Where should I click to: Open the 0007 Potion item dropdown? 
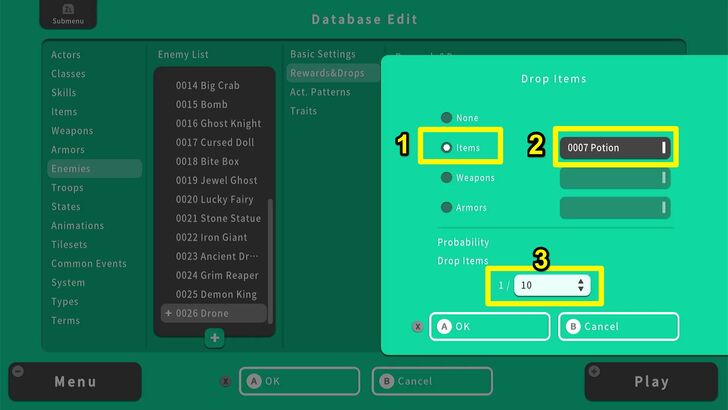(615, 148)
